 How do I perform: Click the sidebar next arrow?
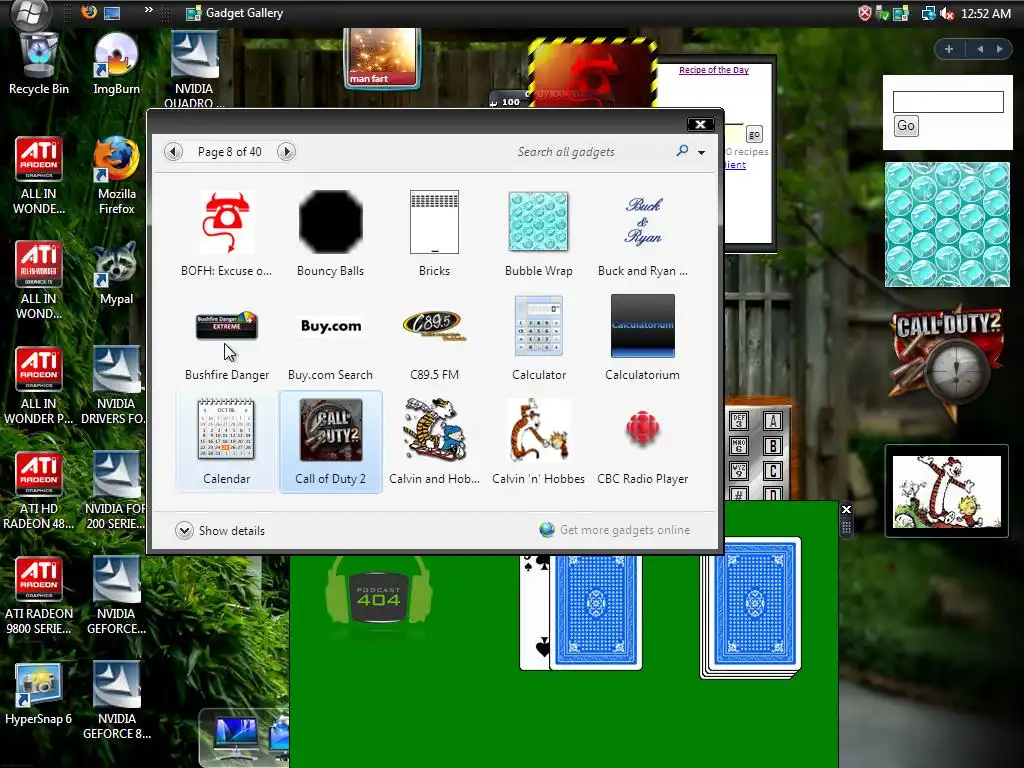[999, 49]
